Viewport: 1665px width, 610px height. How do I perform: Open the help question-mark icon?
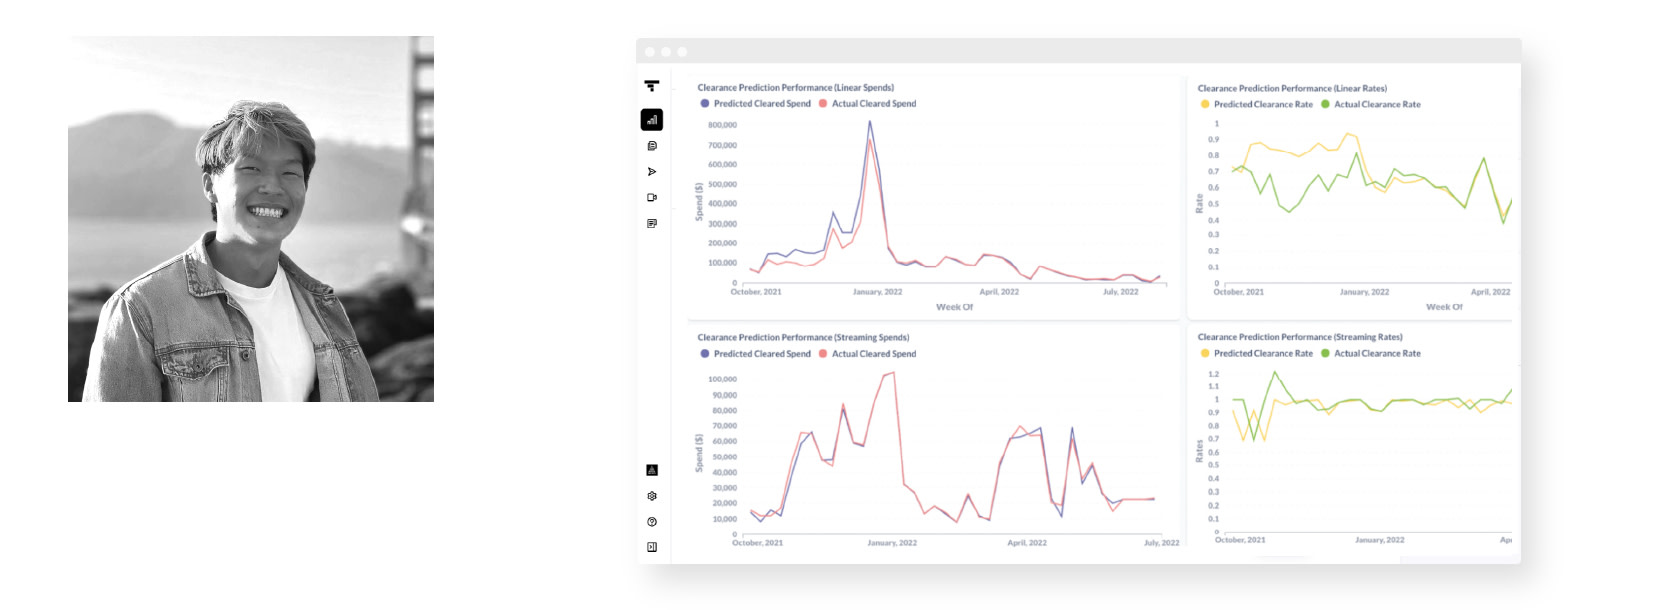652,522
